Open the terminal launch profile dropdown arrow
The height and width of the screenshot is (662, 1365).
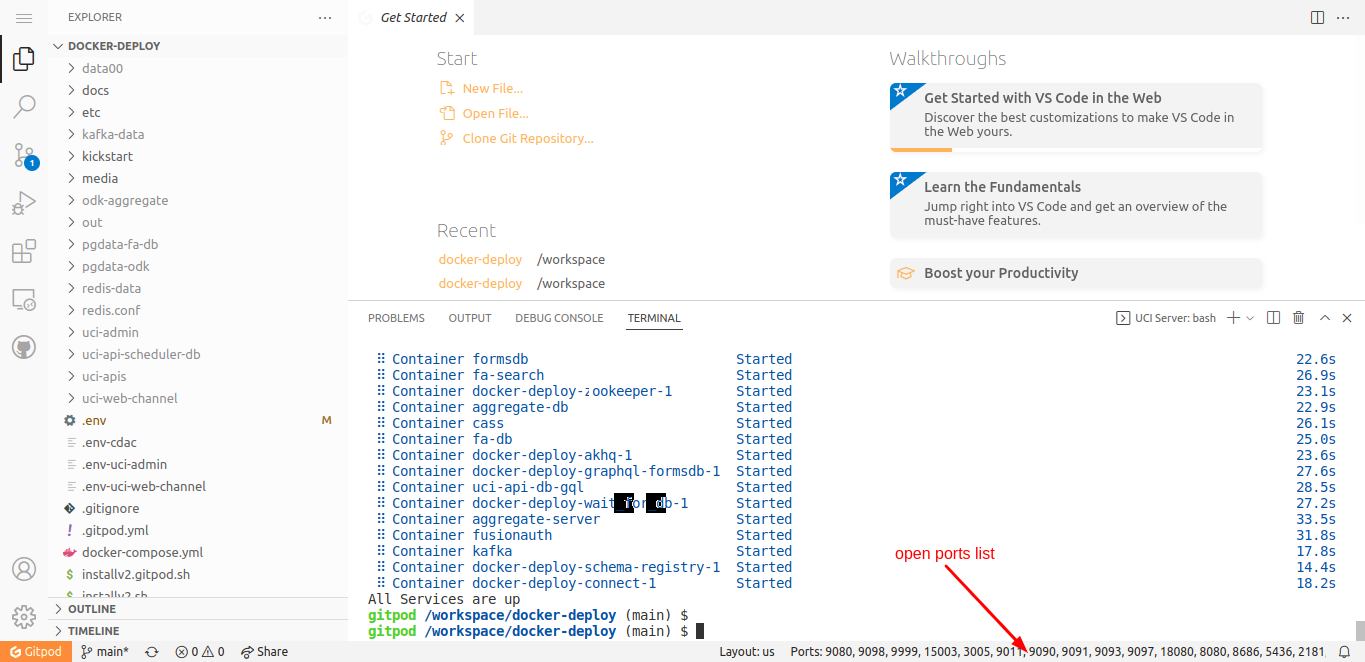point(1250,318)
